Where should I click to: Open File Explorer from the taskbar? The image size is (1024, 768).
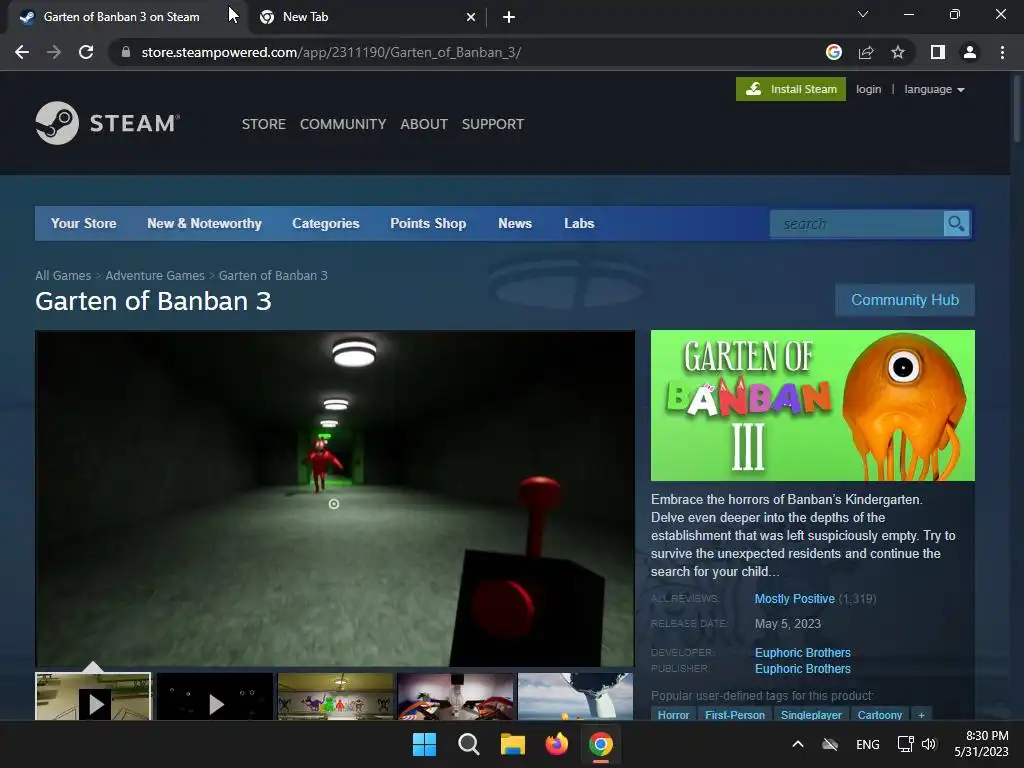point(513,744)
